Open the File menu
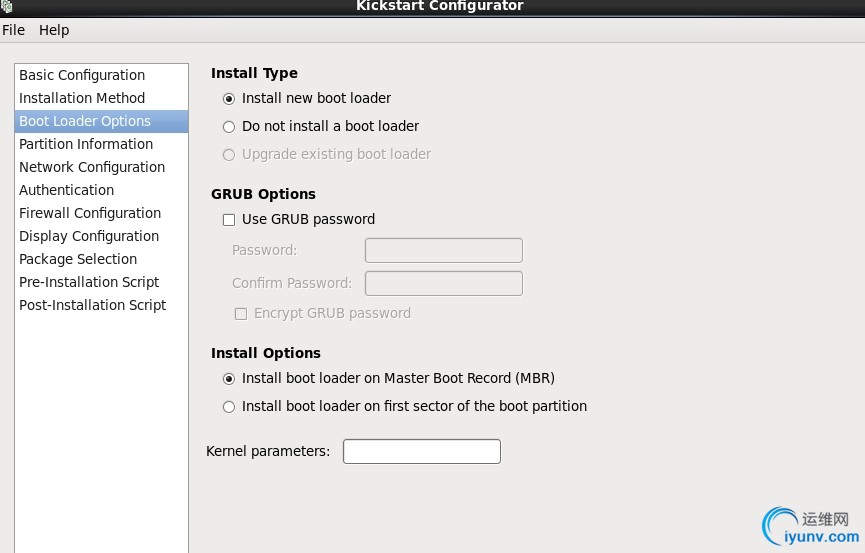 pos(14,30)
